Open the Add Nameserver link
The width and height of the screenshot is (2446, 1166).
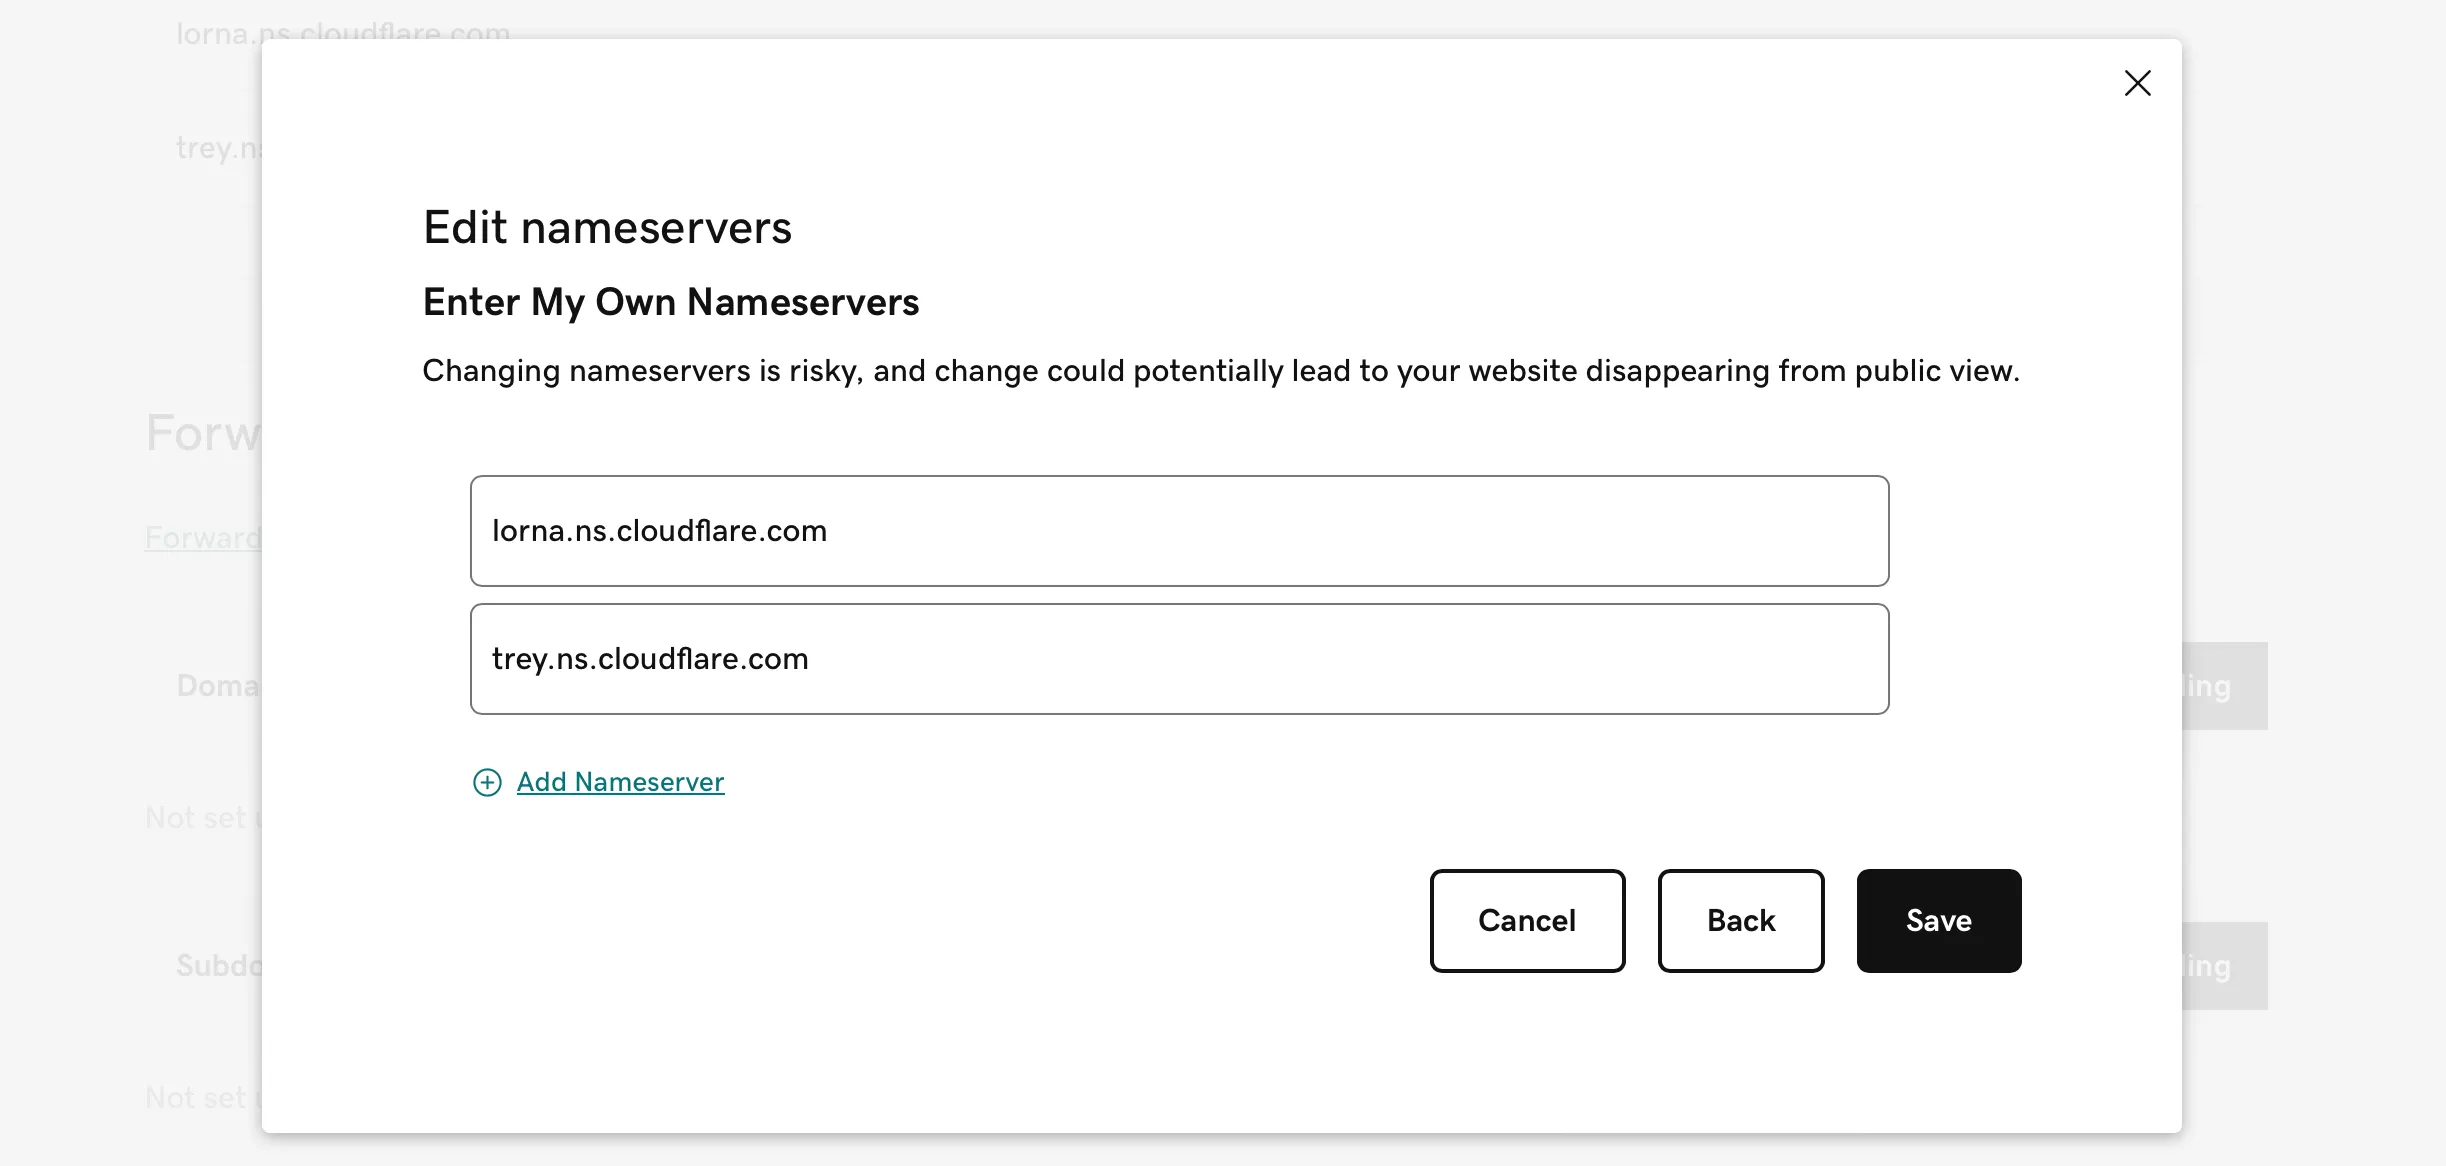619,782
